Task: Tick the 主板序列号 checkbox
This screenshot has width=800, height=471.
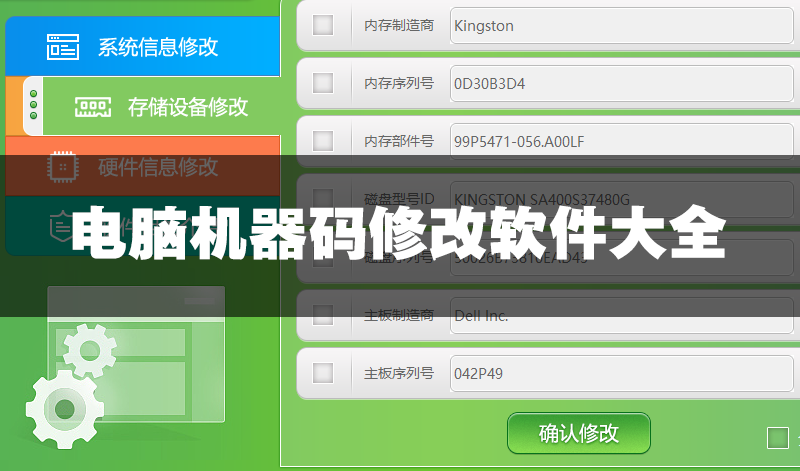Action: pos(322,373)
